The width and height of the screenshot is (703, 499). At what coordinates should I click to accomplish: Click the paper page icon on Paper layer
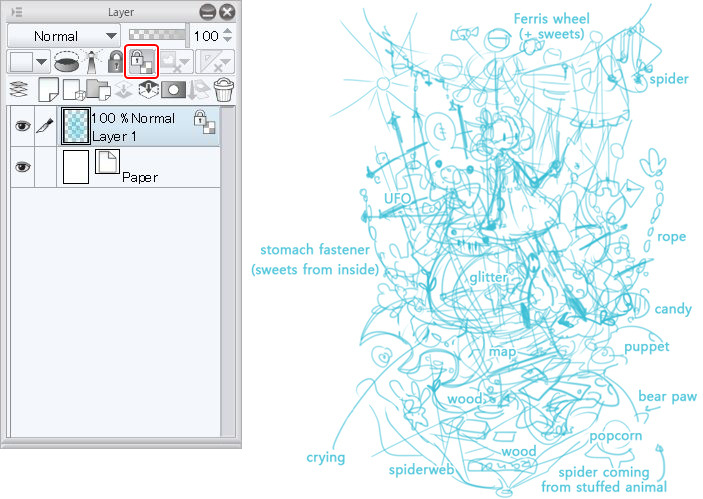tap(108, 161)
